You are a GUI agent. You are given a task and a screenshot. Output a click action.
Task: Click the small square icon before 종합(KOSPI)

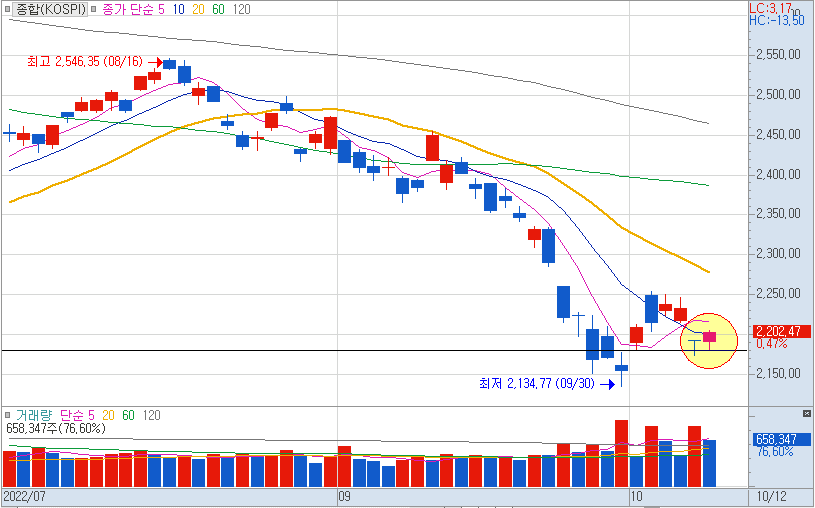click(7, 9)
